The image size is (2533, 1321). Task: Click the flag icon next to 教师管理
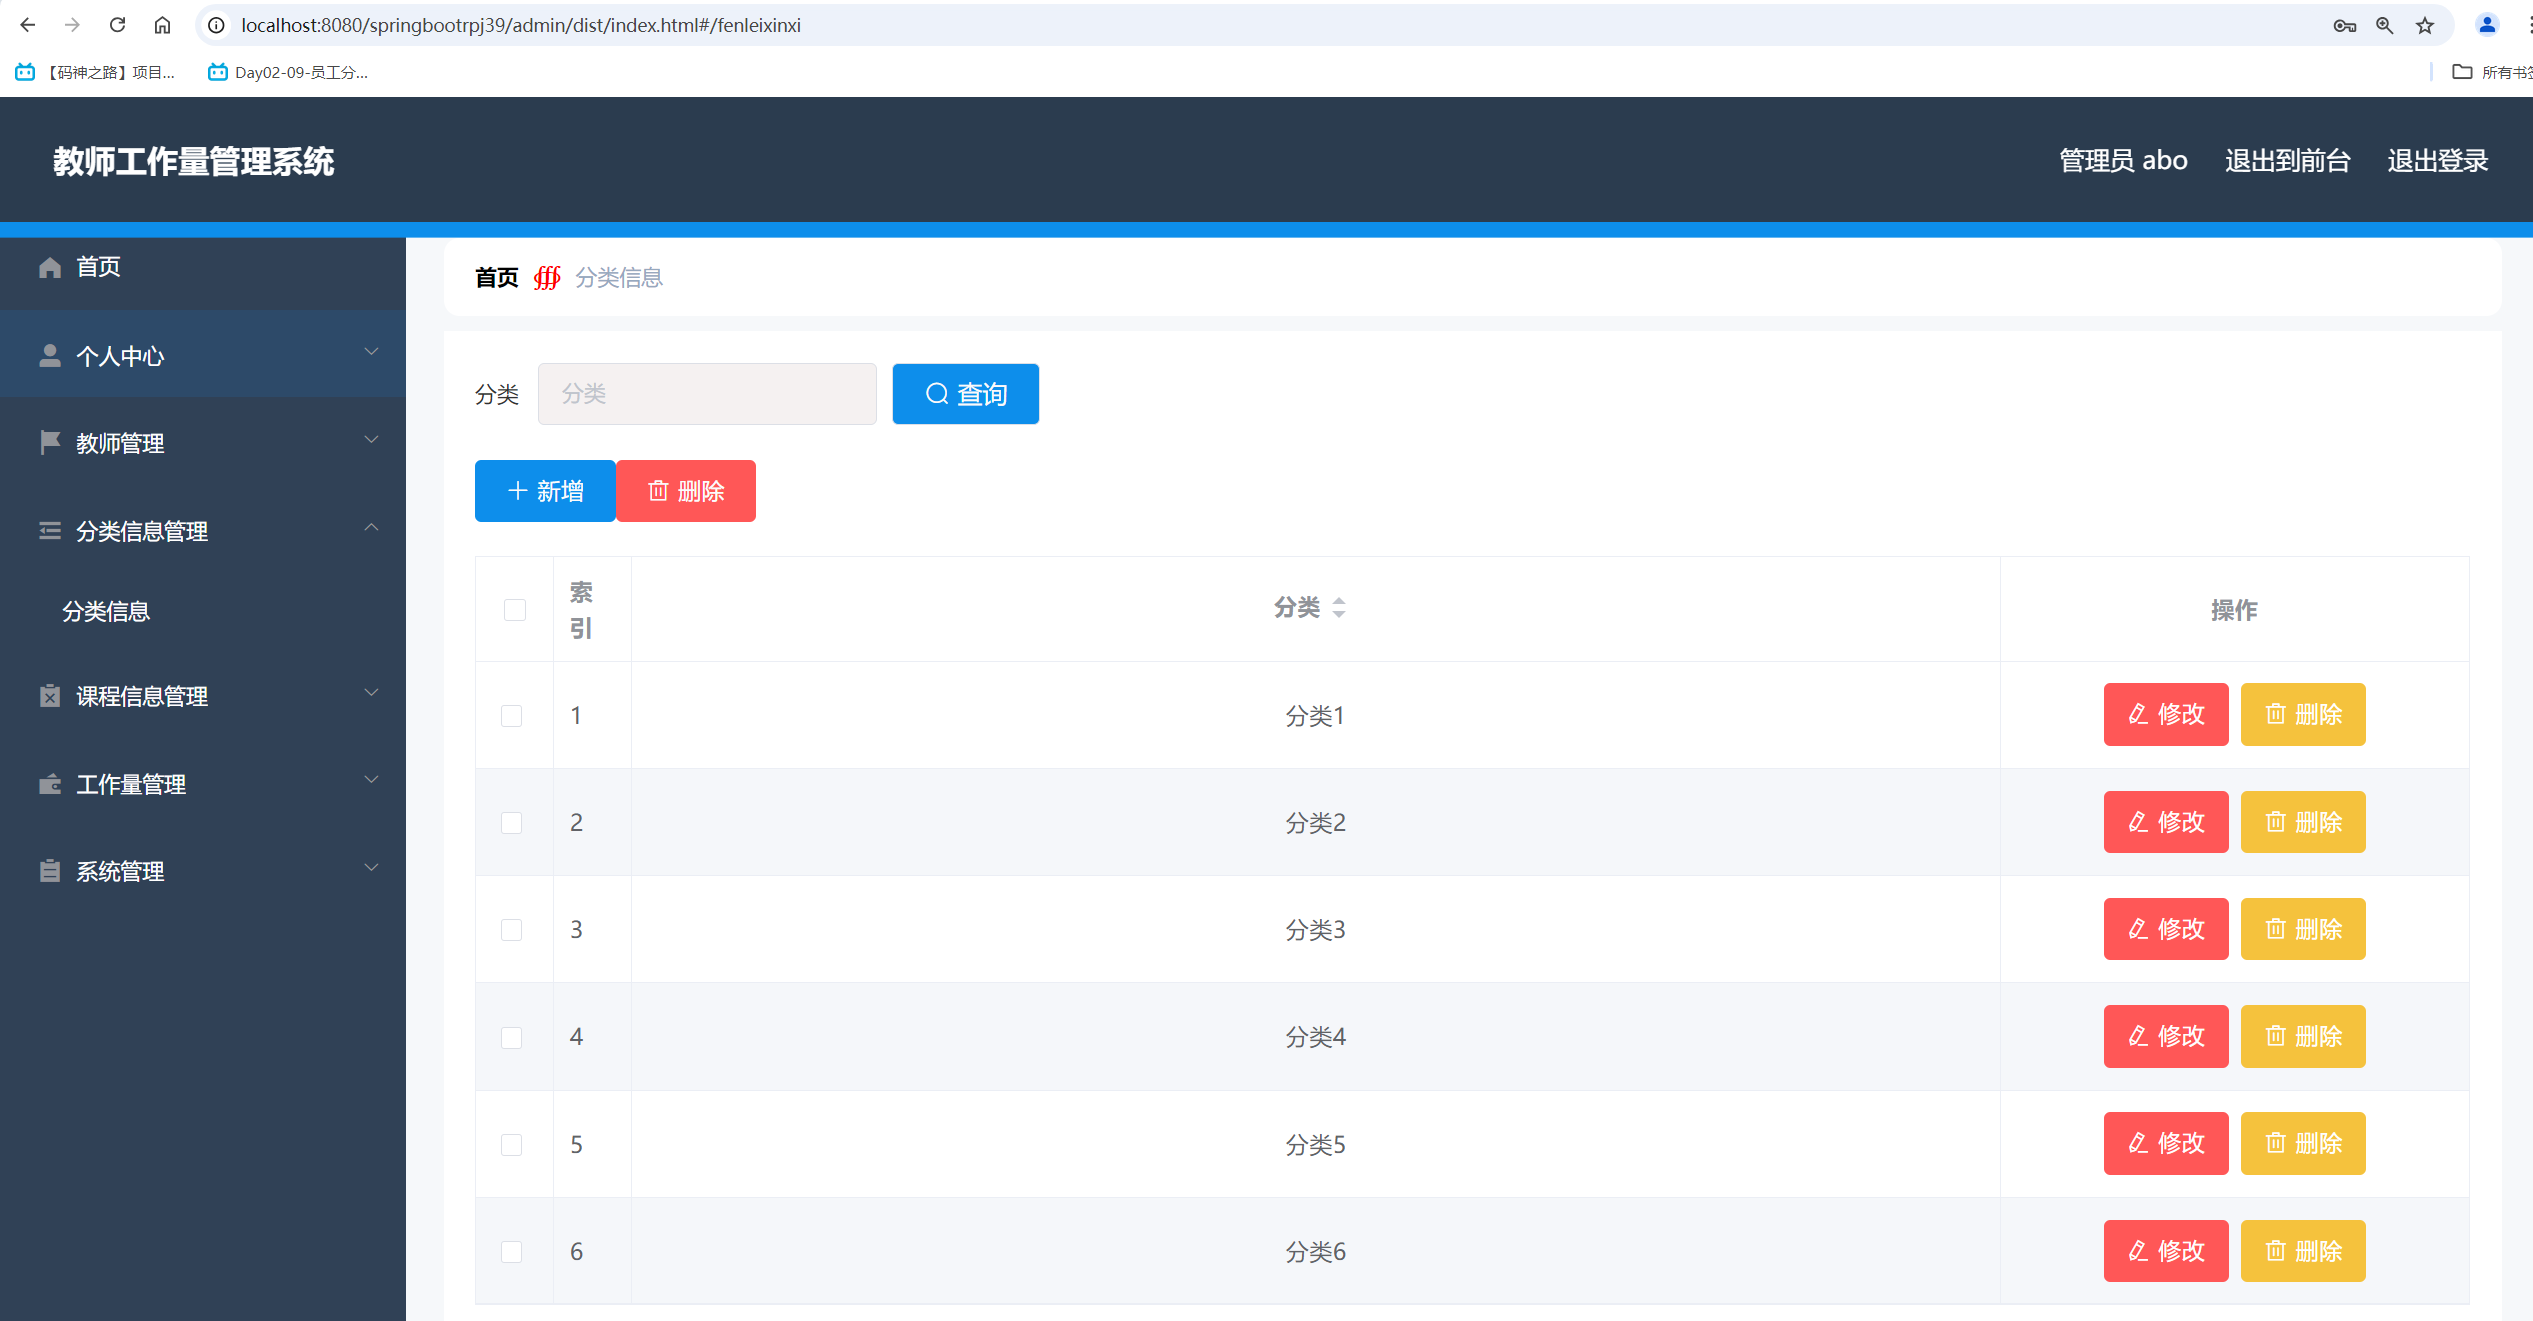50,442
